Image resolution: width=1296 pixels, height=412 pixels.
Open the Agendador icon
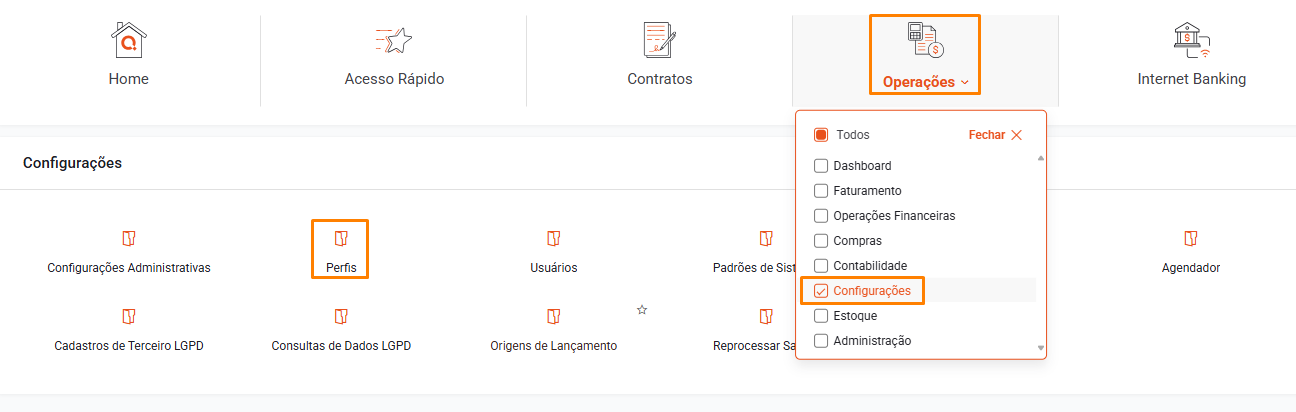[x=1191, y=238]
